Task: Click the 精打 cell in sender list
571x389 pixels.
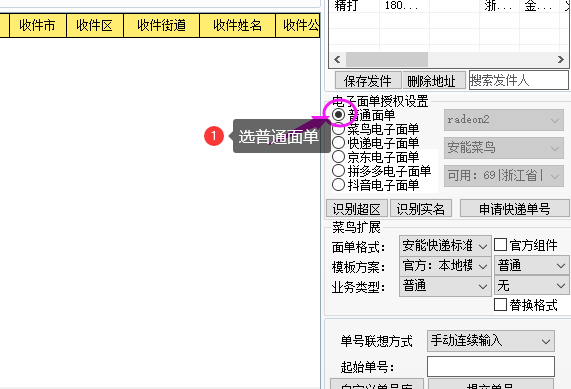Action: 354,6
